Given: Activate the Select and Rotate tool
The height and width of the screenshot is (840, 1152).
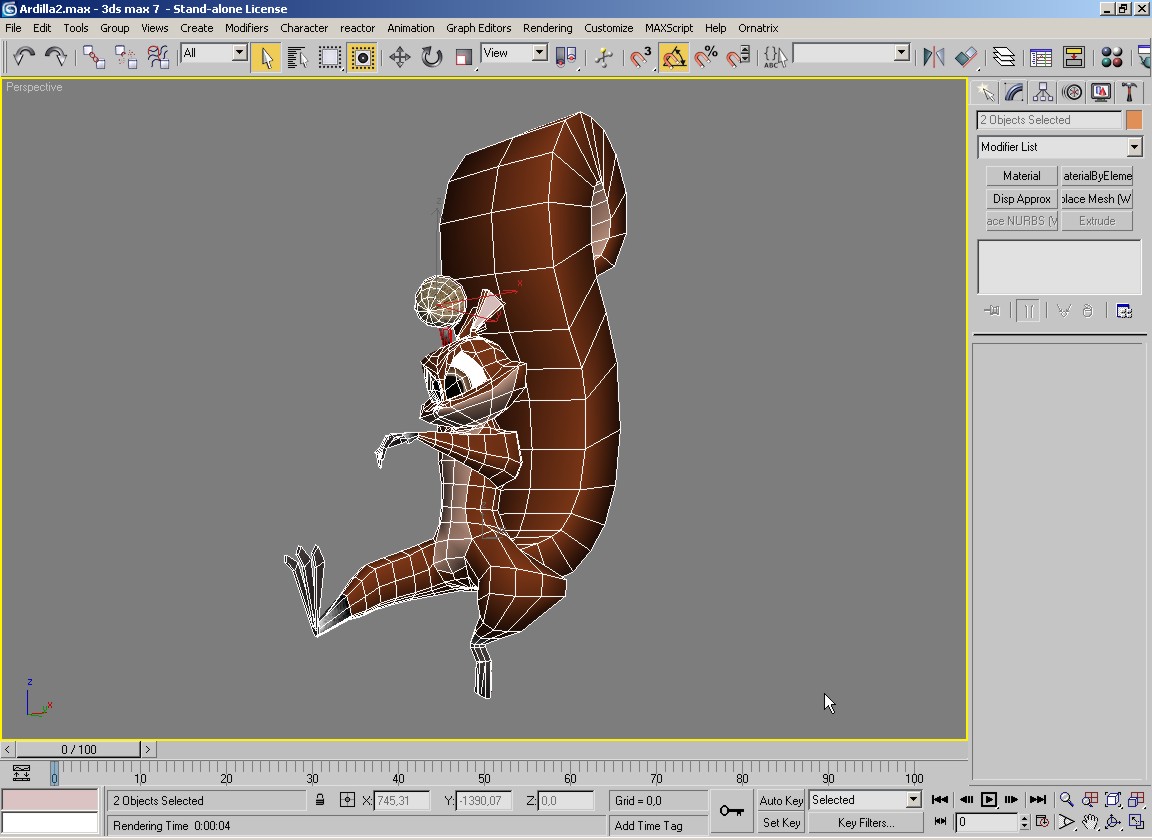Looking at the screenshot, I should pyautogui.click(x=432, y=57).
